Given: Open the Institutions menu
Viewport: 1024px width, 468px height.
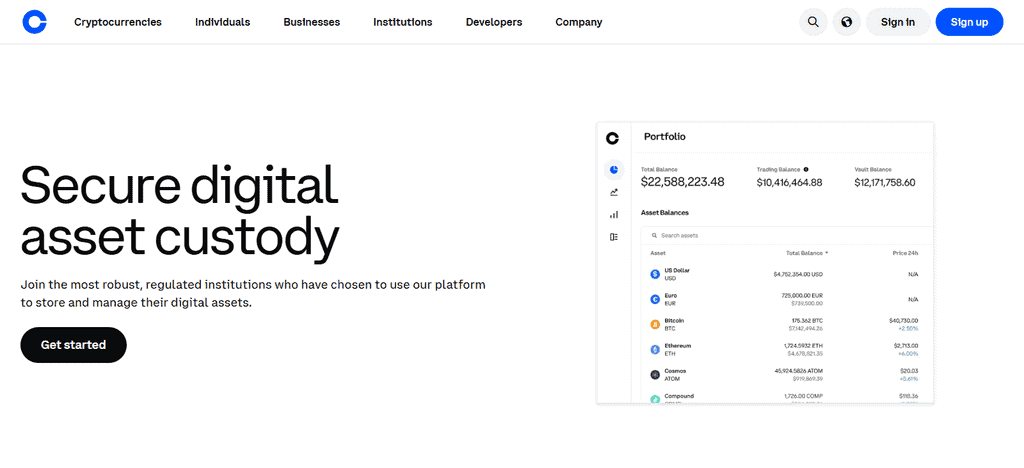Looking at the screenshot, I should 403,22.
